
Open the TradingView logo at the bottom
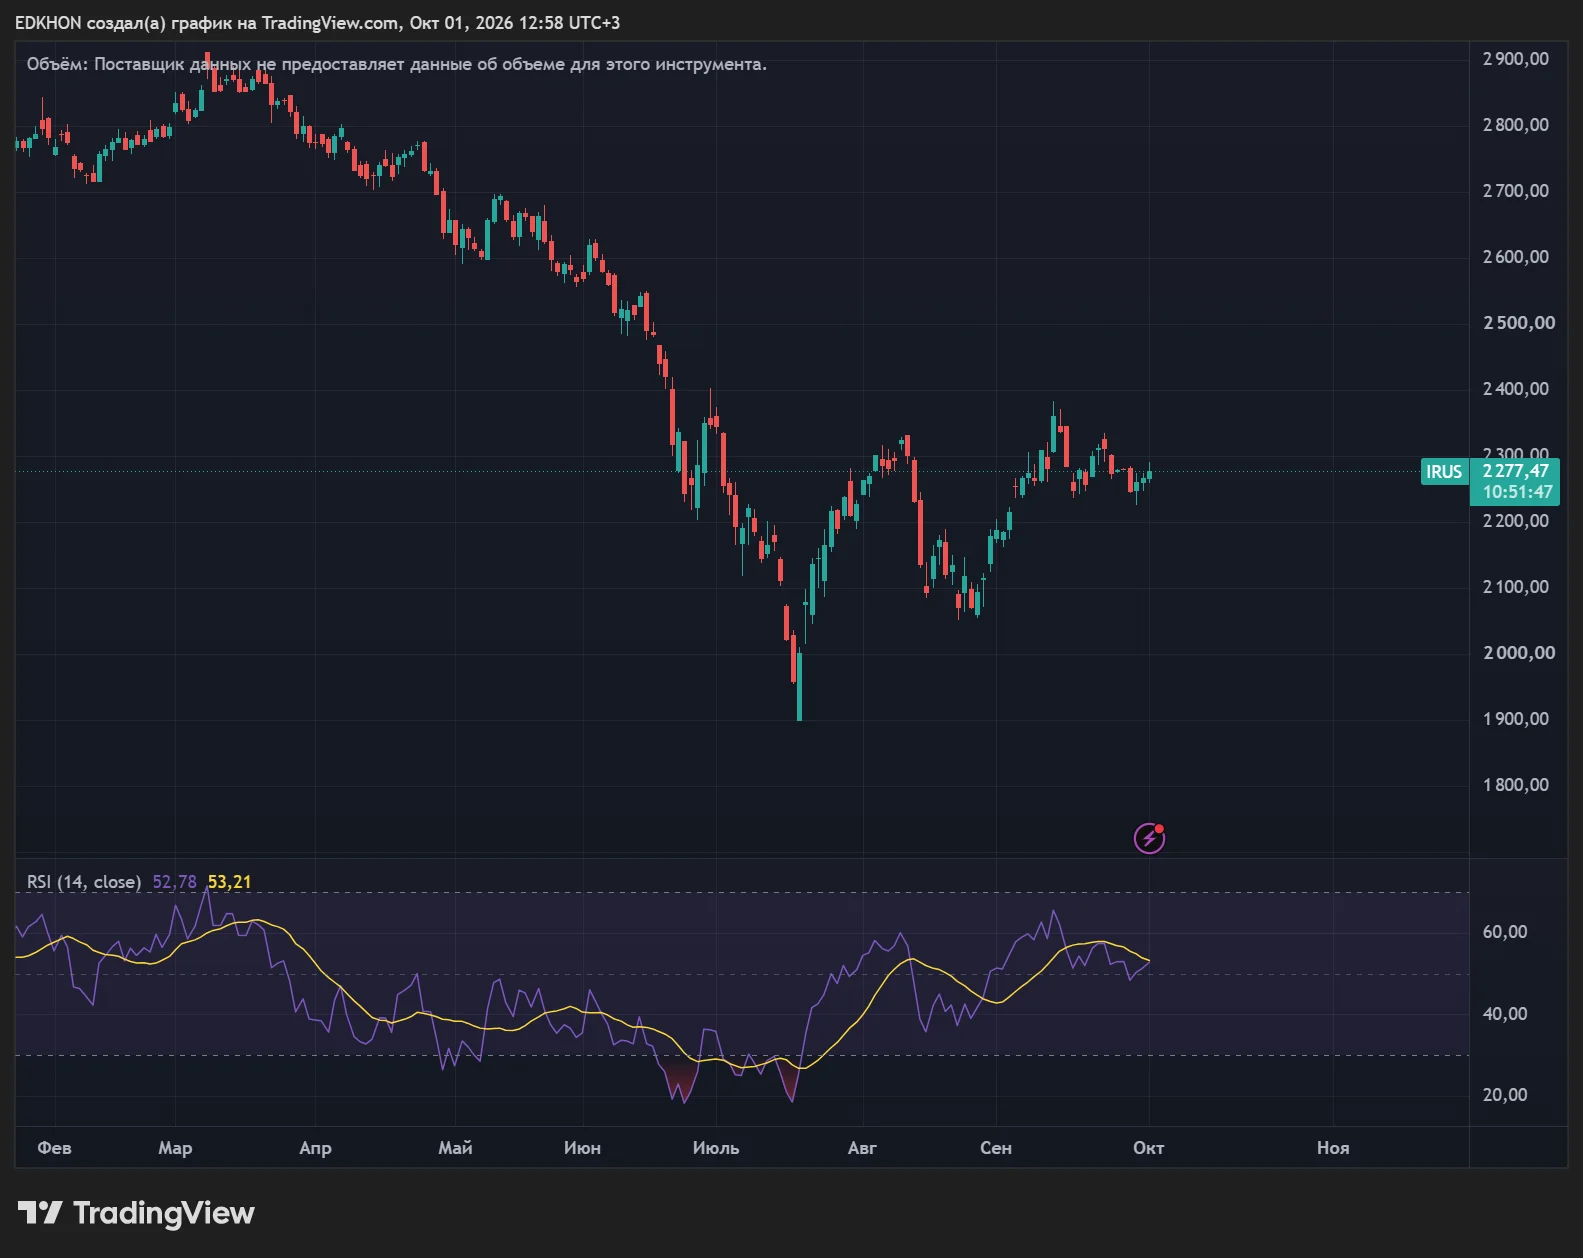(x=136, y=1213)
